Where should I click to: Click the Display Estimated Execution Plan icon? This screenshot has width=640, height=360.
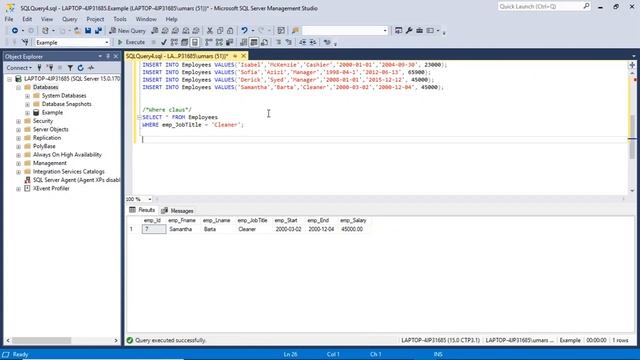[x=174, y=42]
